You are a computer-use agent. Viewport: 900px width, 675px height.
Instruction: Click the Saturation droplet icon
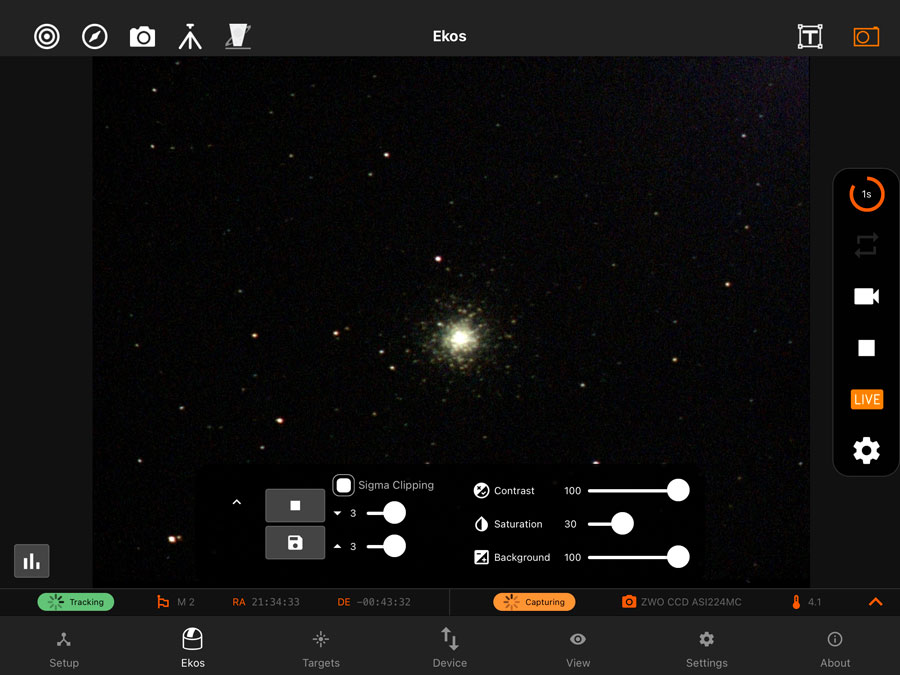coord(481,524)
